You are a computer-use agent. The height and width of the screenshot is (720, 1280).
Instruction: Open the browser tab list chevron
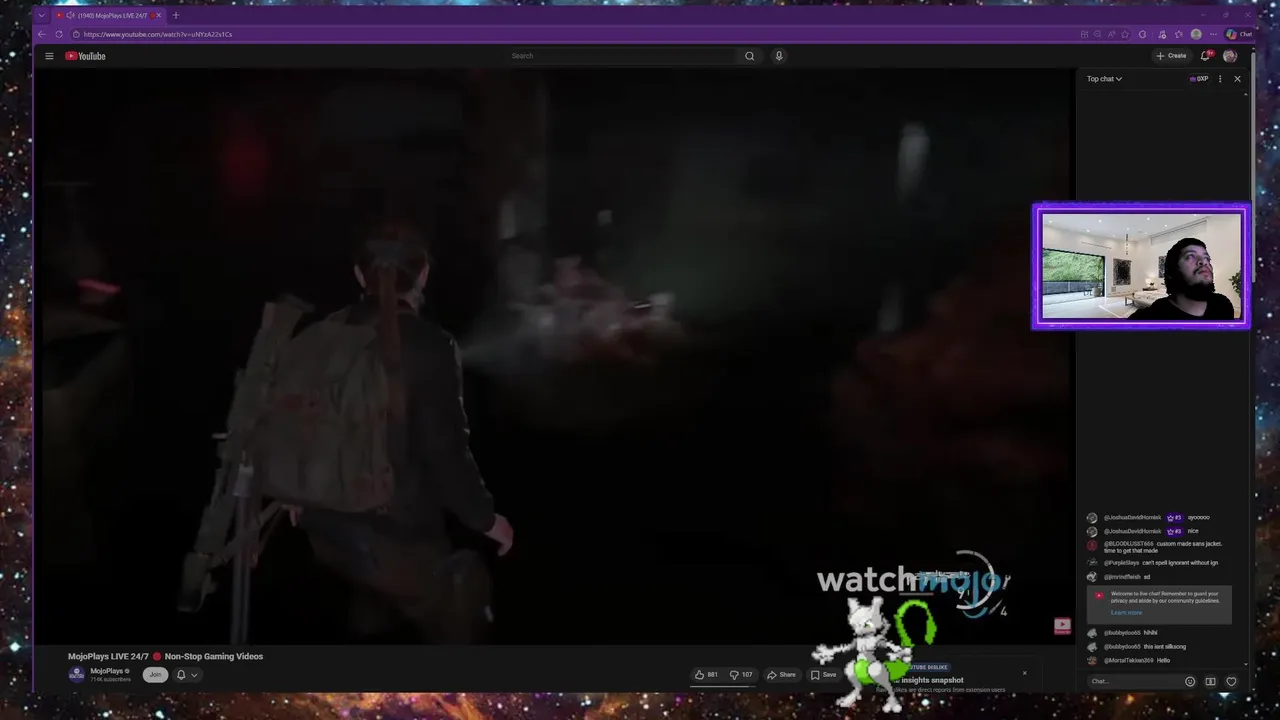tap(41, 15)
